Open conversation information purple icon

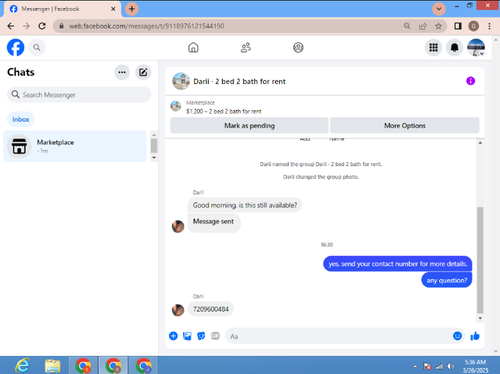[470, 81]
